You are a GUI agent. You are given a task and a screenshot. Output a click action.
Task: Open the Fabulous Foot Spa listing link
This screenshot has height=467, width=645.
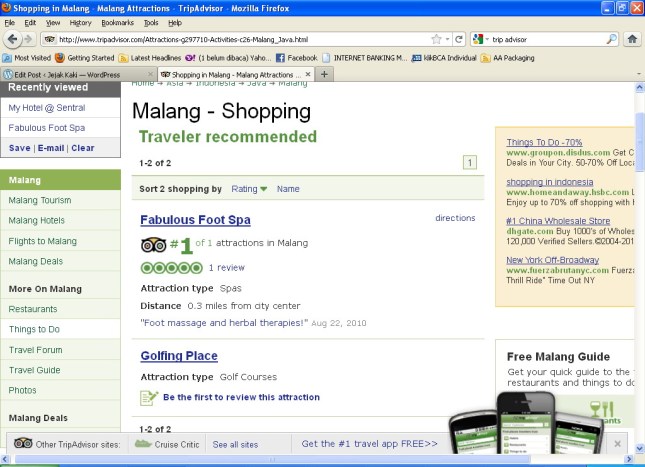(x=195, y=220)
